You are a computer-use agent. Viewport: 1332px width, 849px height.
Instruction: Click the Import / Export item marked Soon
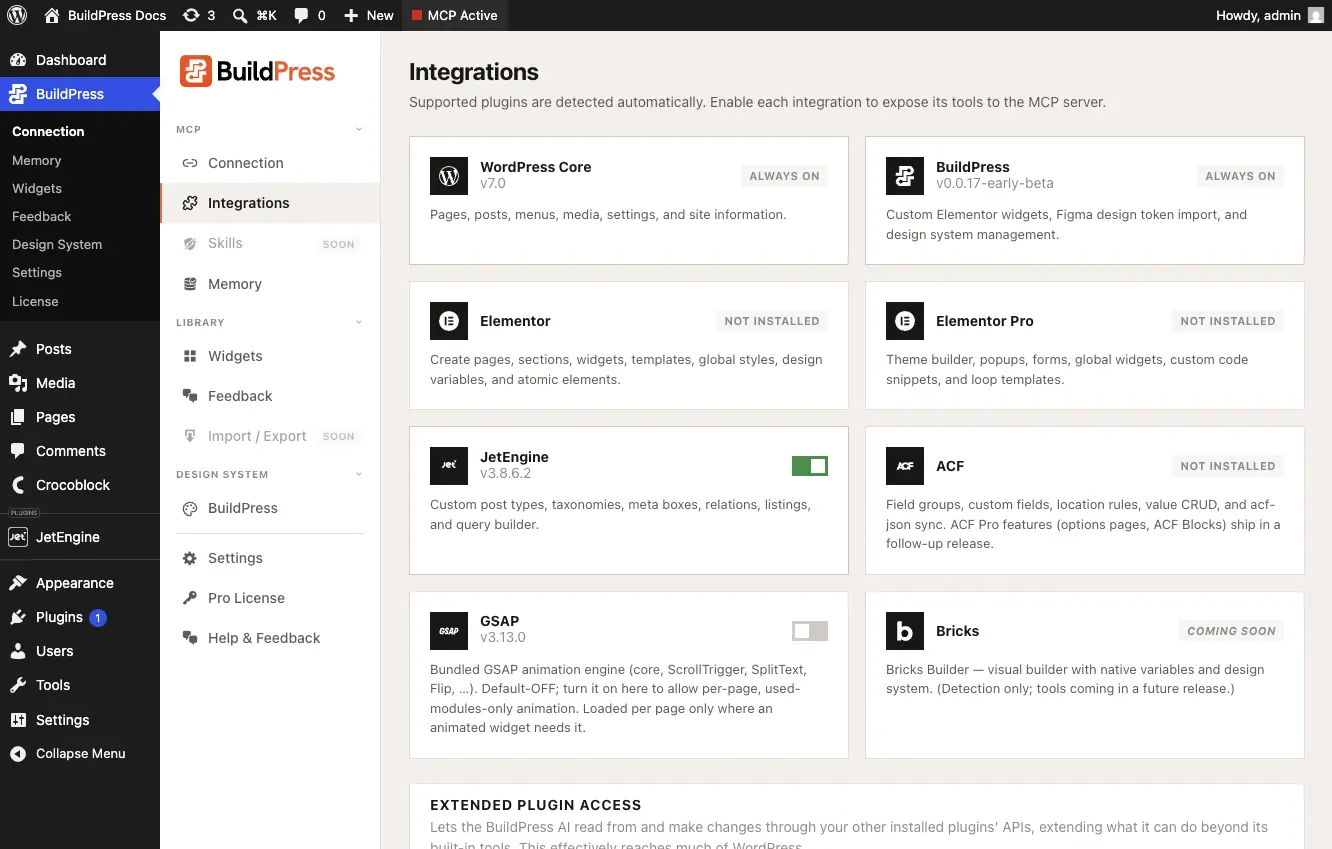tap(270, 436)
